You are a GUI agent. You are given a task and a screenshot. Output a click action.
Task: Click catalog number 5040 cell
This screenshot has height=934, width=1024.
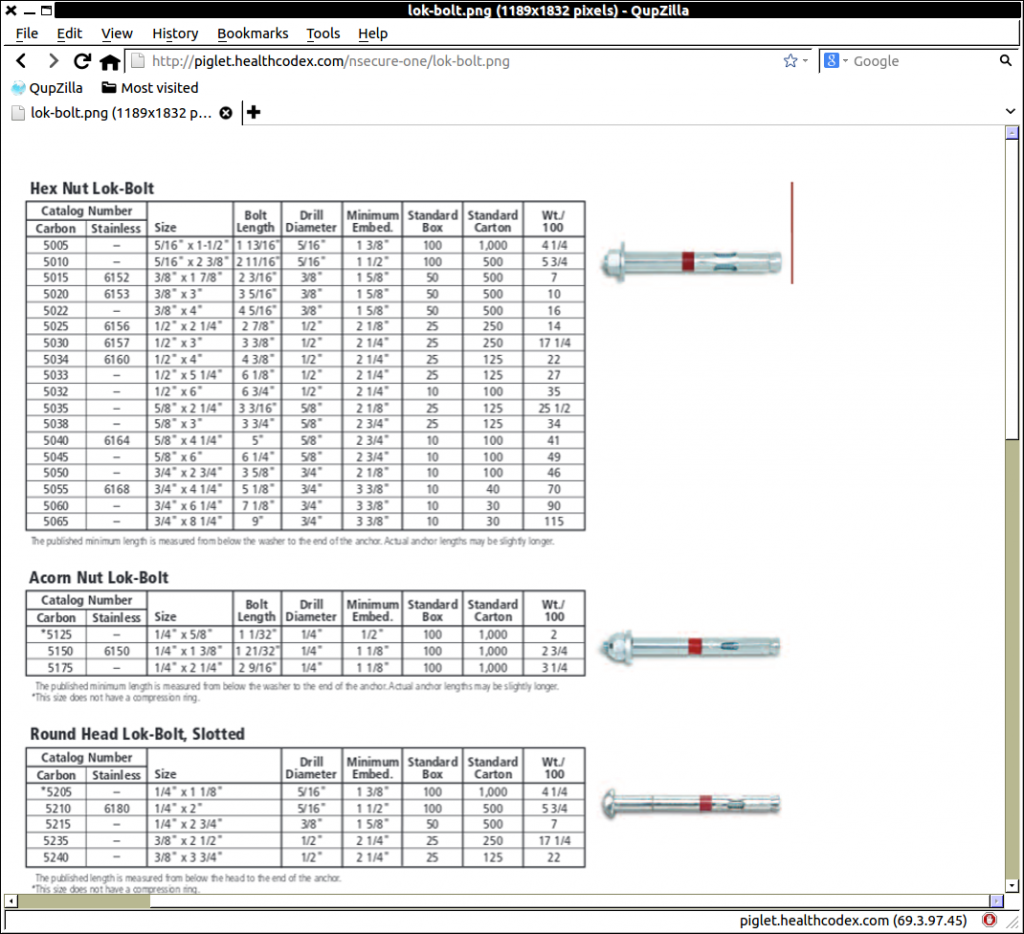56,440
